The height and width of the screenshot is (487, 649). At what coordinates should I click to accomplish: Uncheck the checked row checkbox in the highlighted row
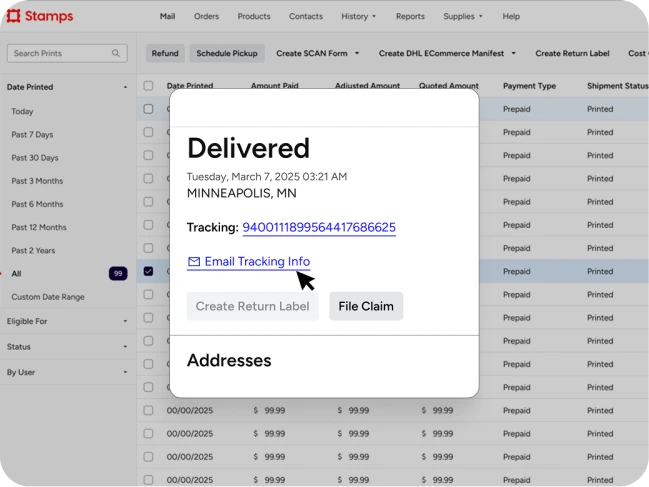[148, 271]
